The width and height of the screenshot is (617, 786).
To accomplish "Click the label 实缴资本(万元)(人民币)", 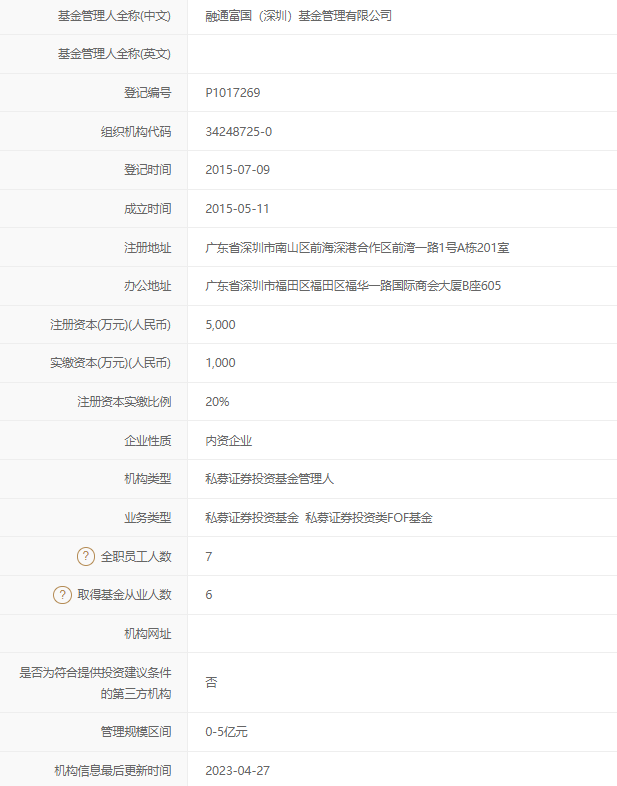I will point(110,363).
